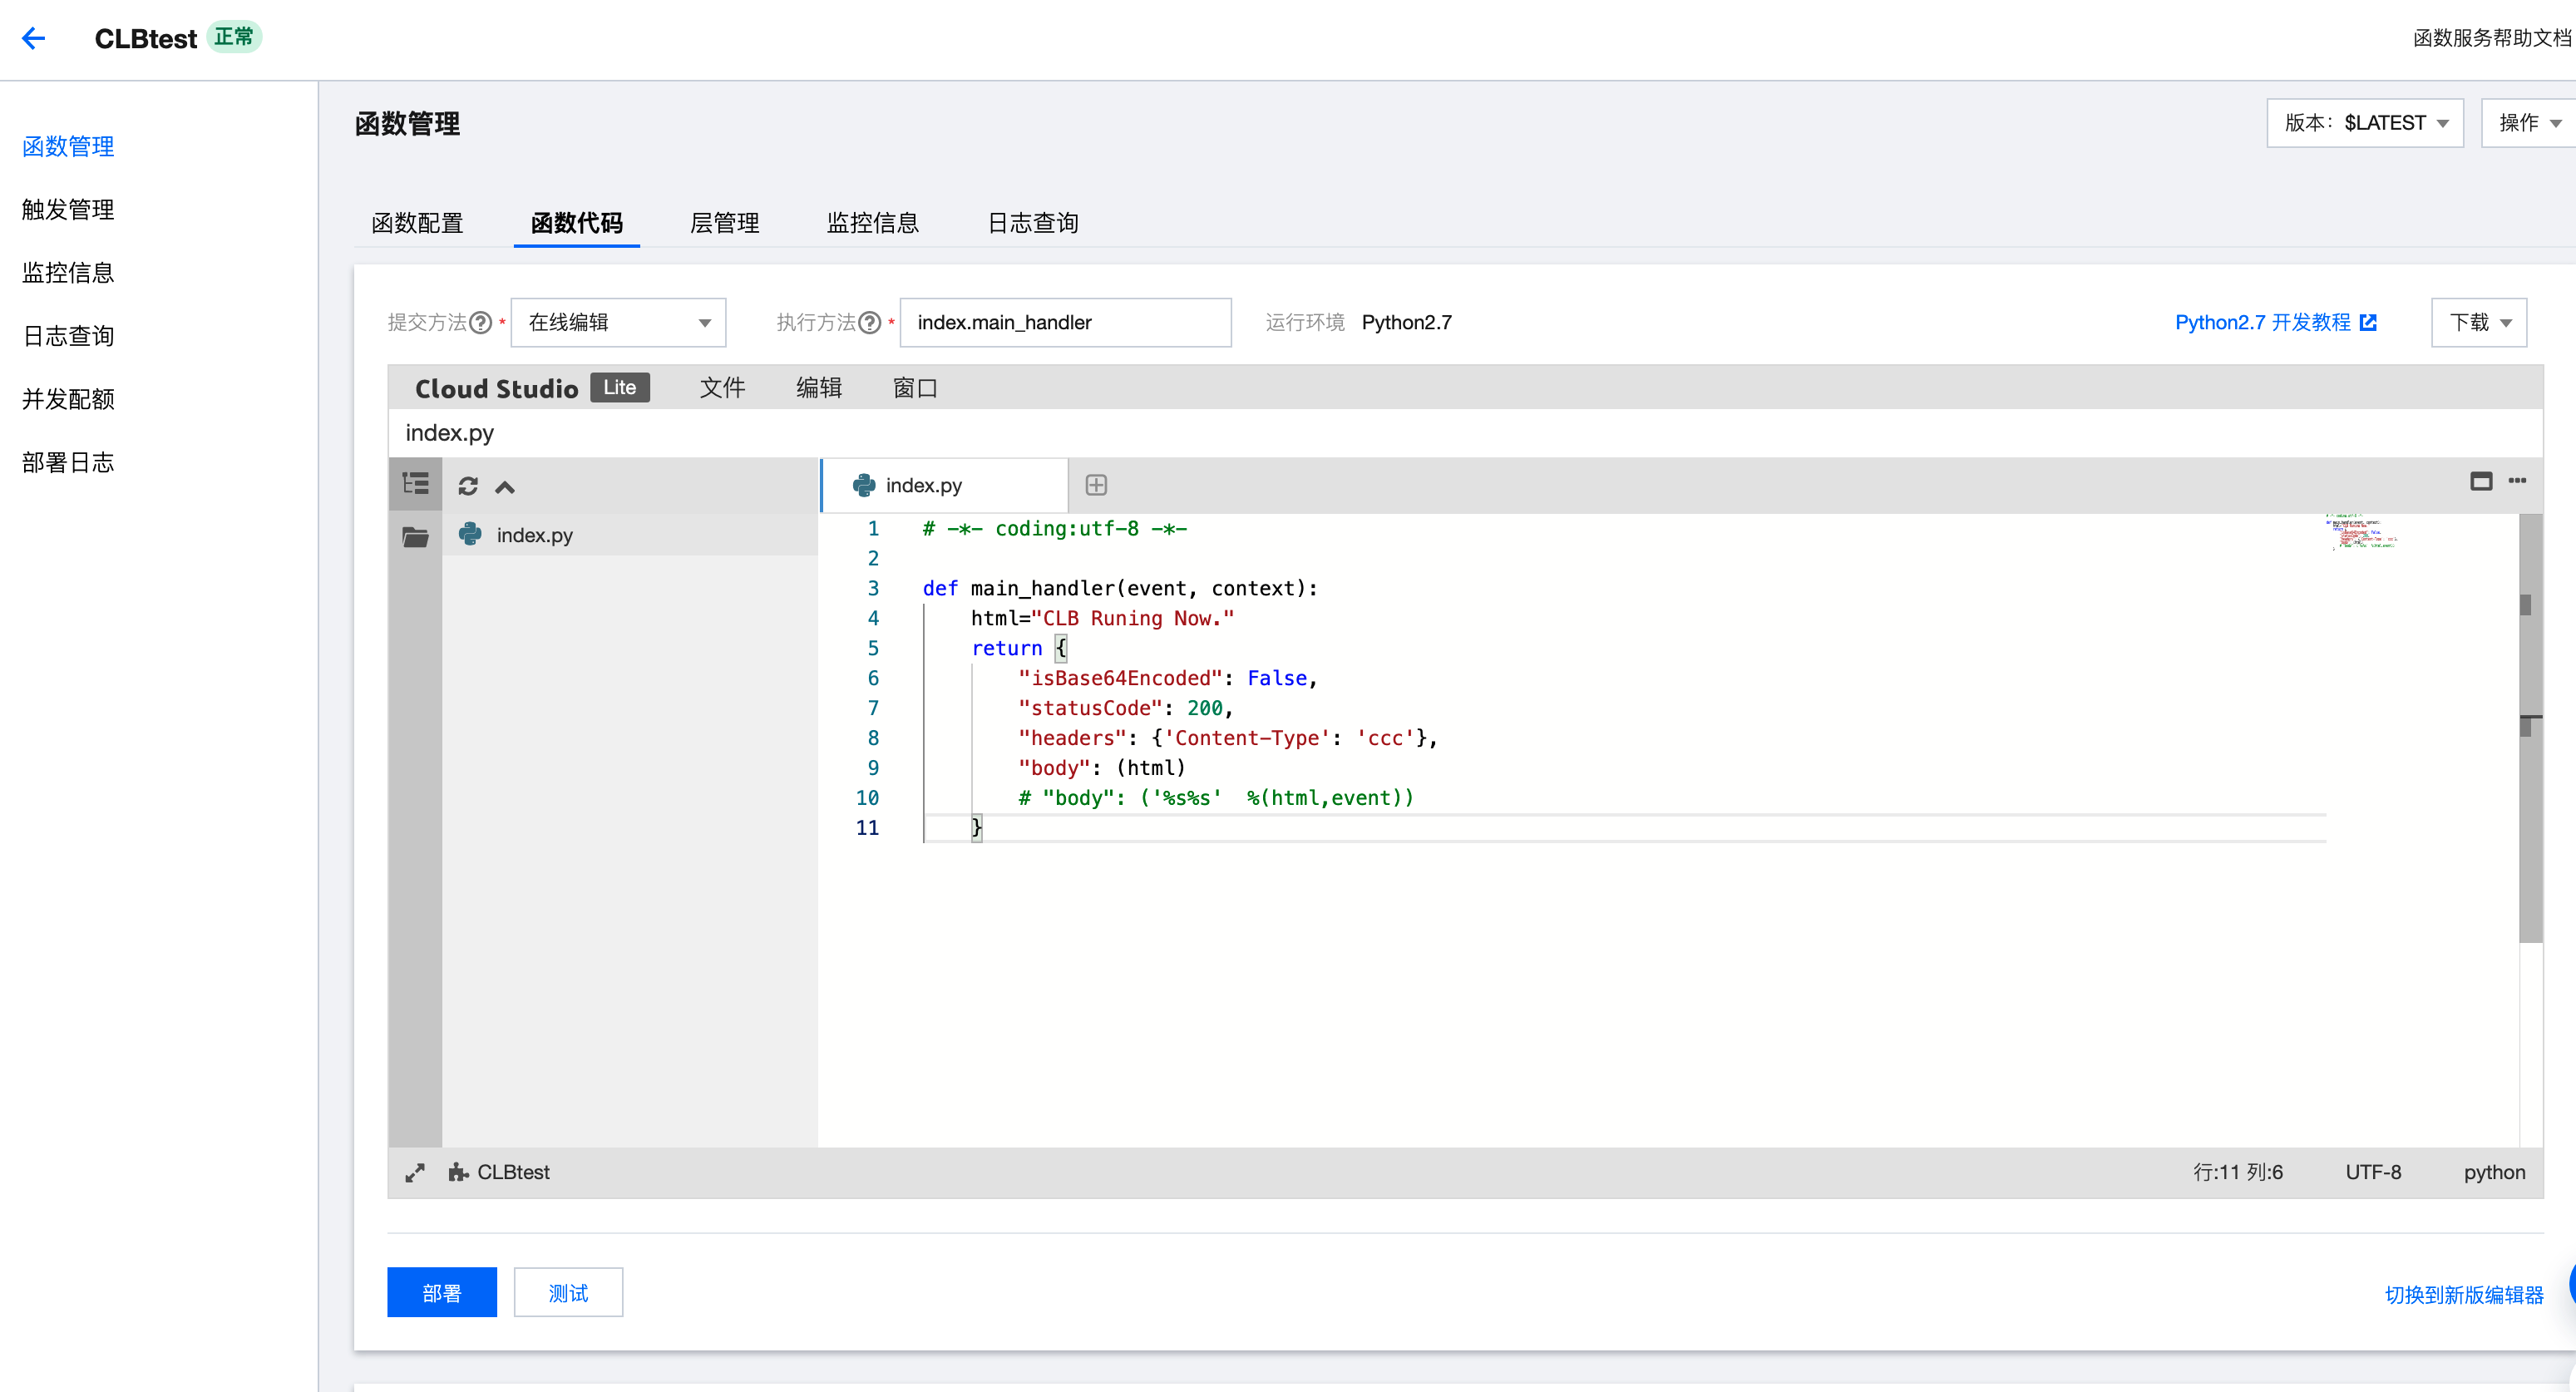Select index.py in the file tree

point(630,535)
